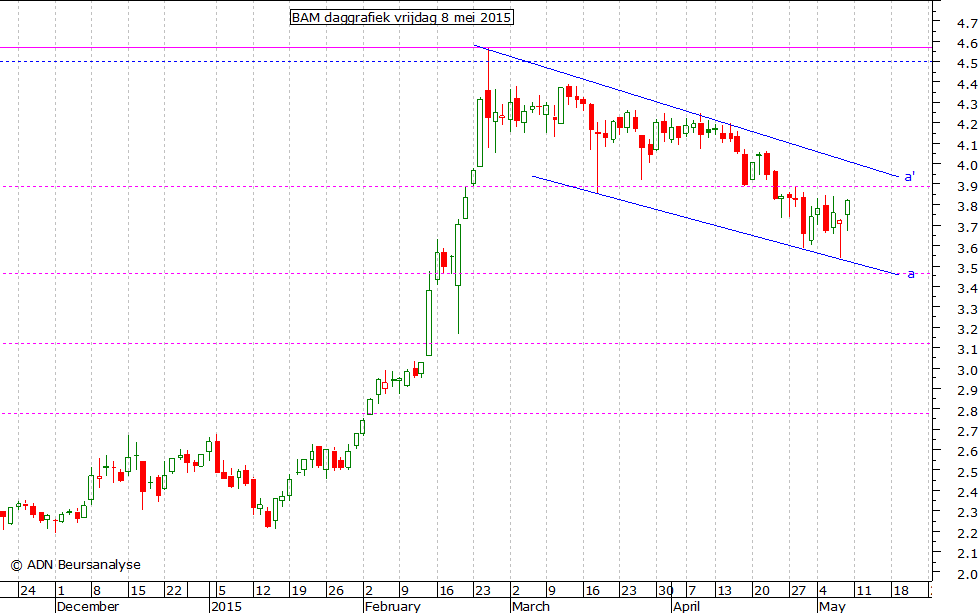Click the date label 23 below February peak
This screenshot has width=980, height=613.
pos(482,591)
